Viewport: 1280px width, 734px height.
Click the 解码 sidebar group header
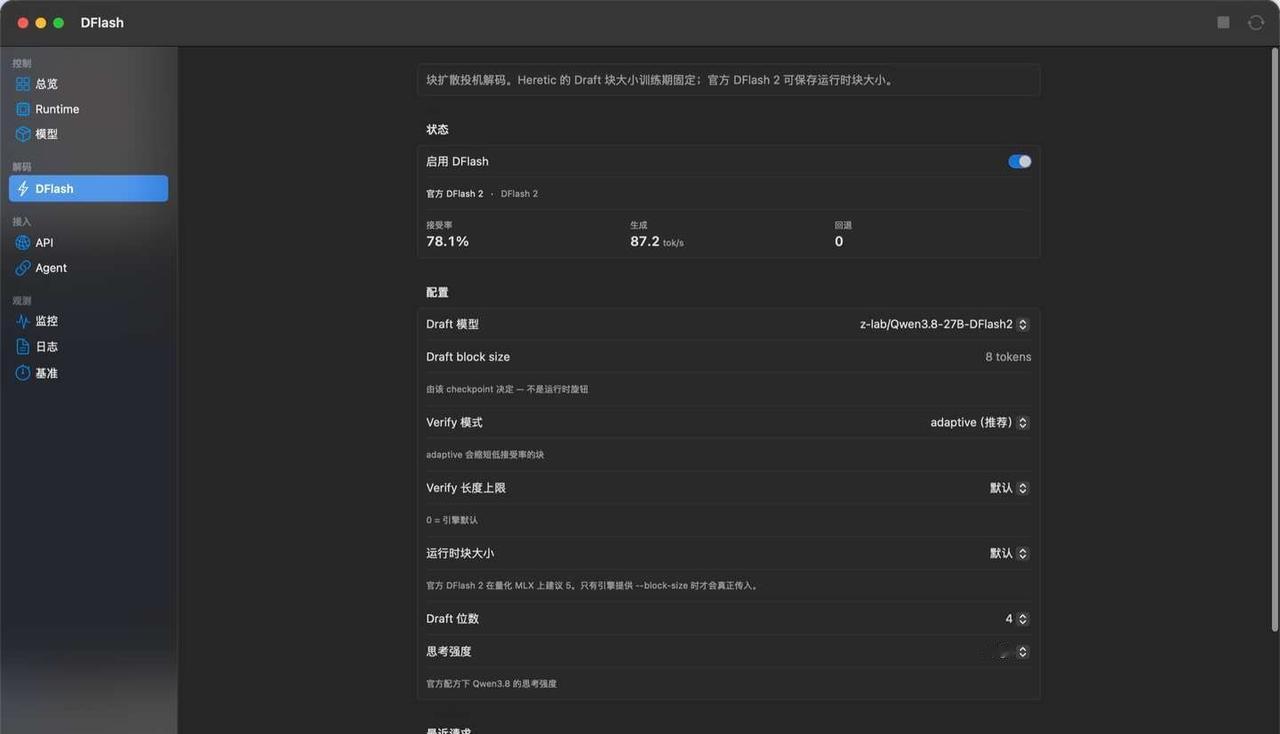pyautogui.click(x=22, y=167)
